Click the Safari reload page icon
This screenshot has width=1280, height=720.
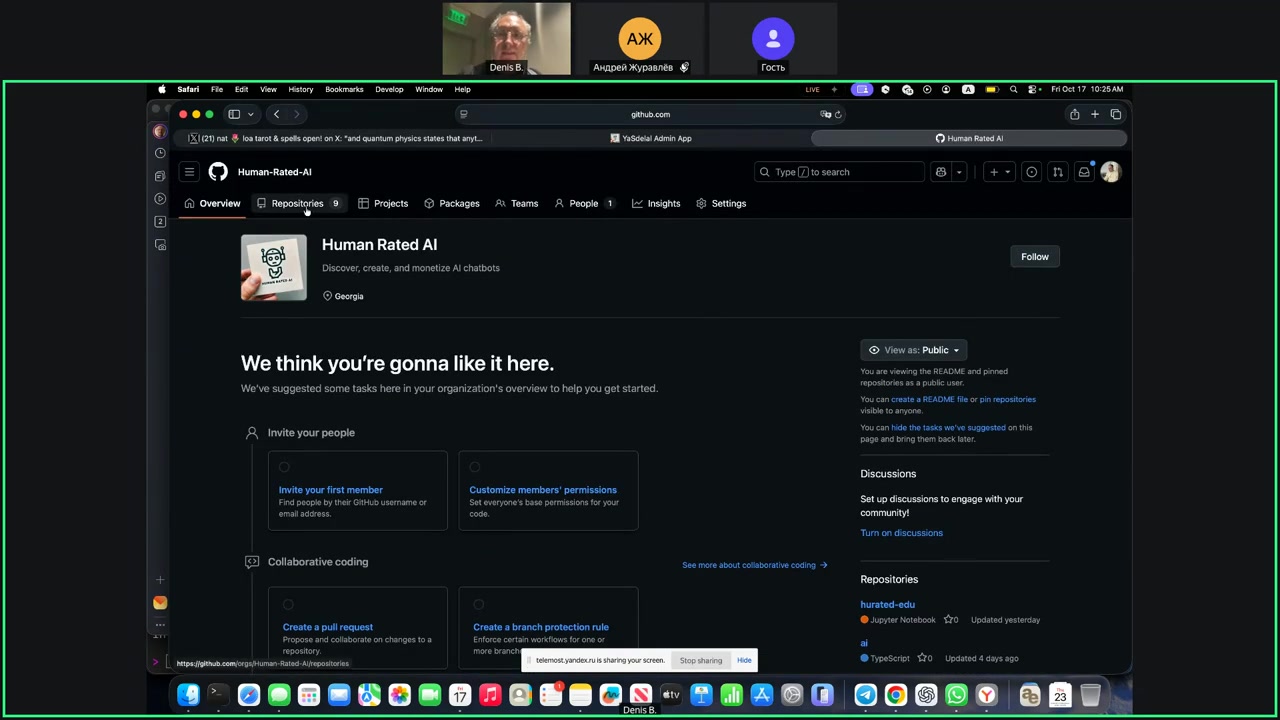pos(838,114)
